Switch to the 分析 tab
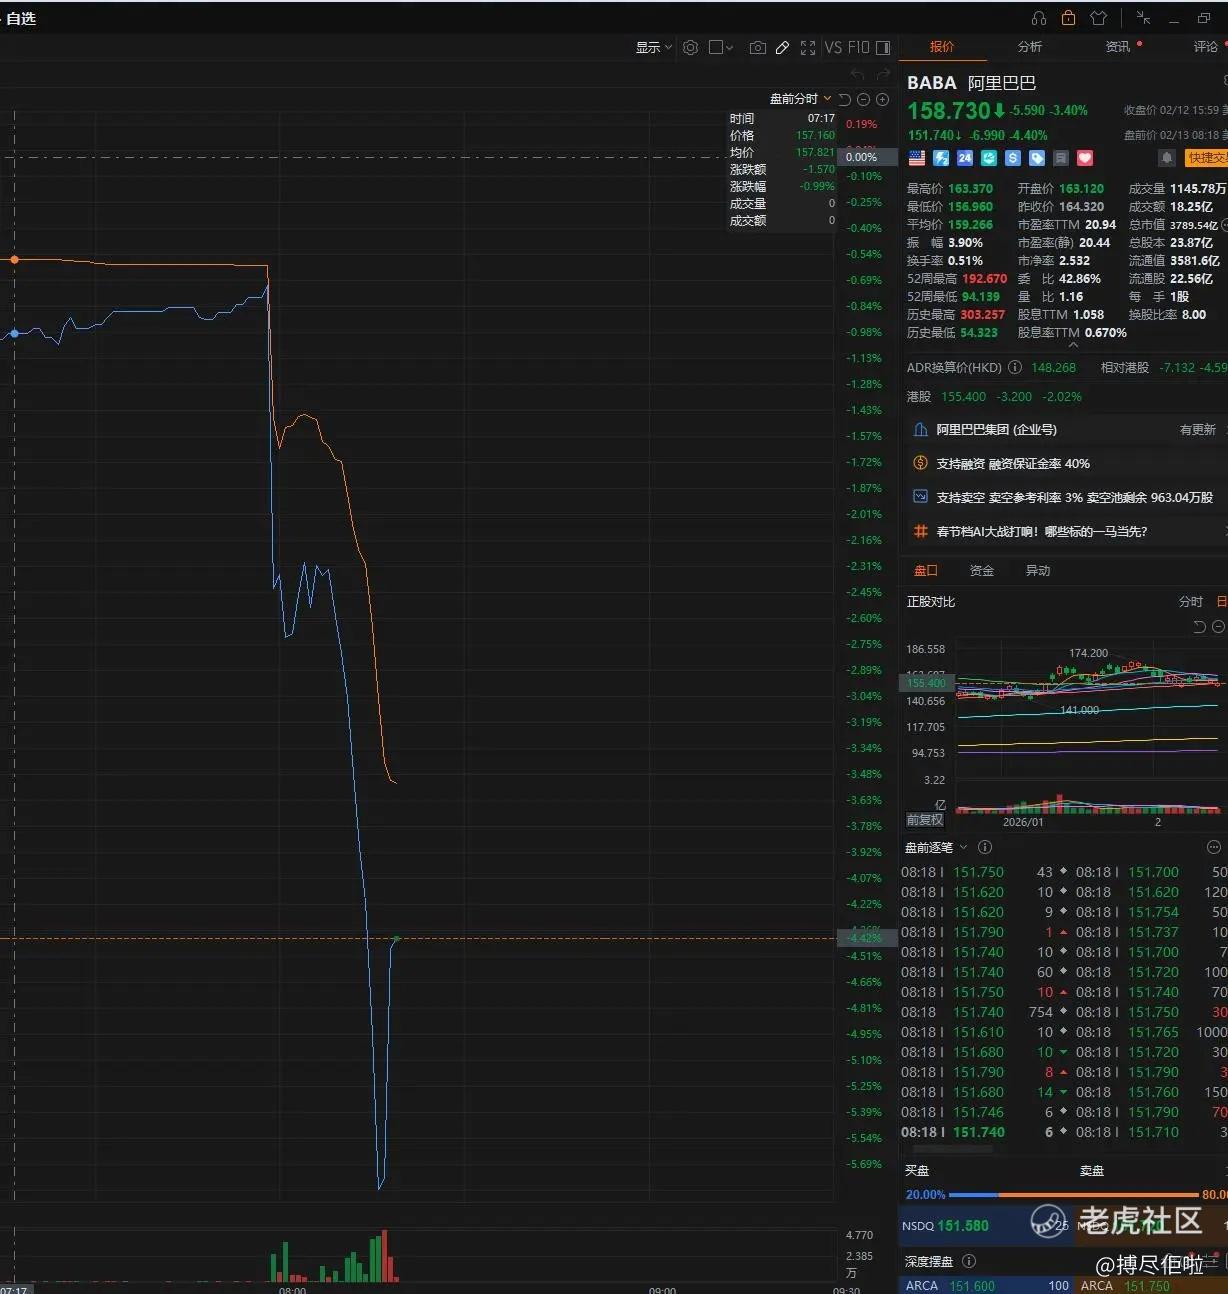 [1029, 46]
